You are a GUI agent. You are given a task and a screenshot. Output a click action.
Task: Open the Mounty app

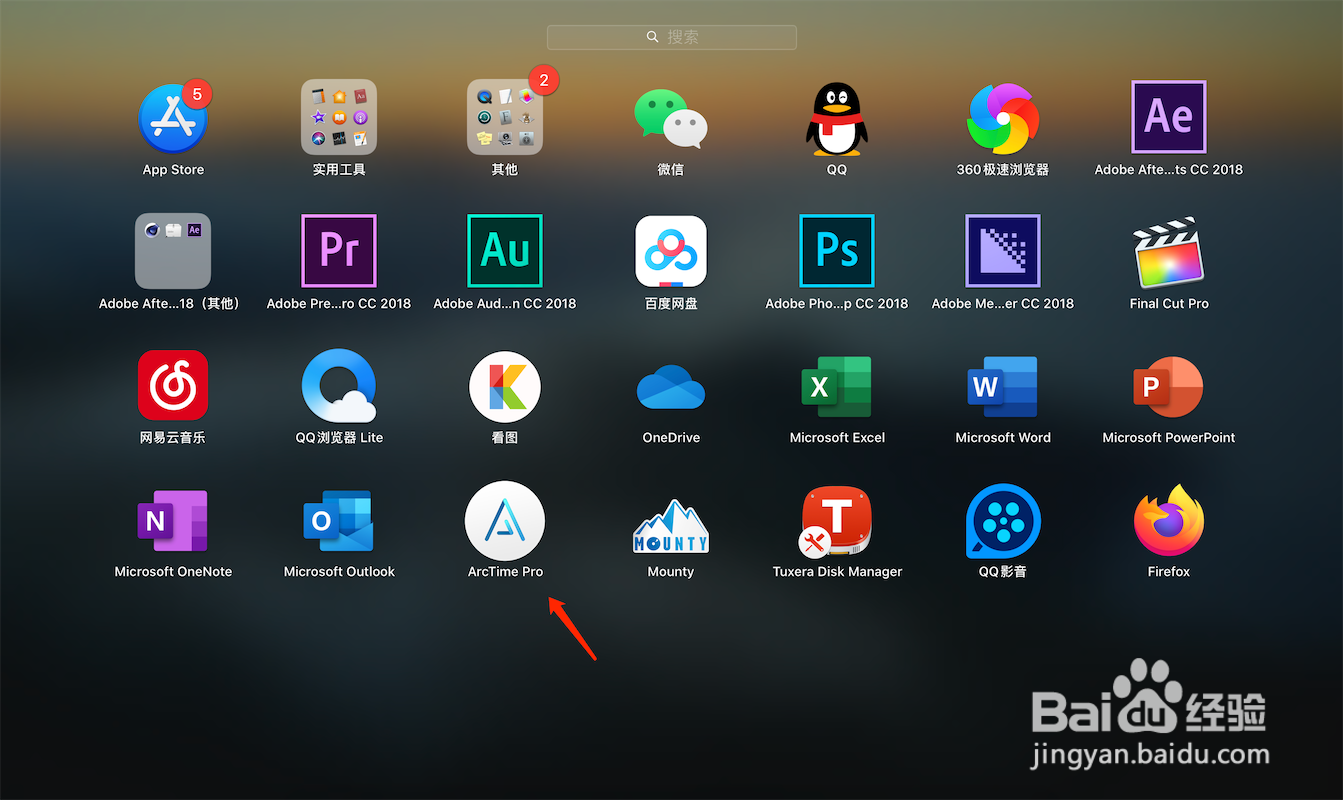coord(671,525)
